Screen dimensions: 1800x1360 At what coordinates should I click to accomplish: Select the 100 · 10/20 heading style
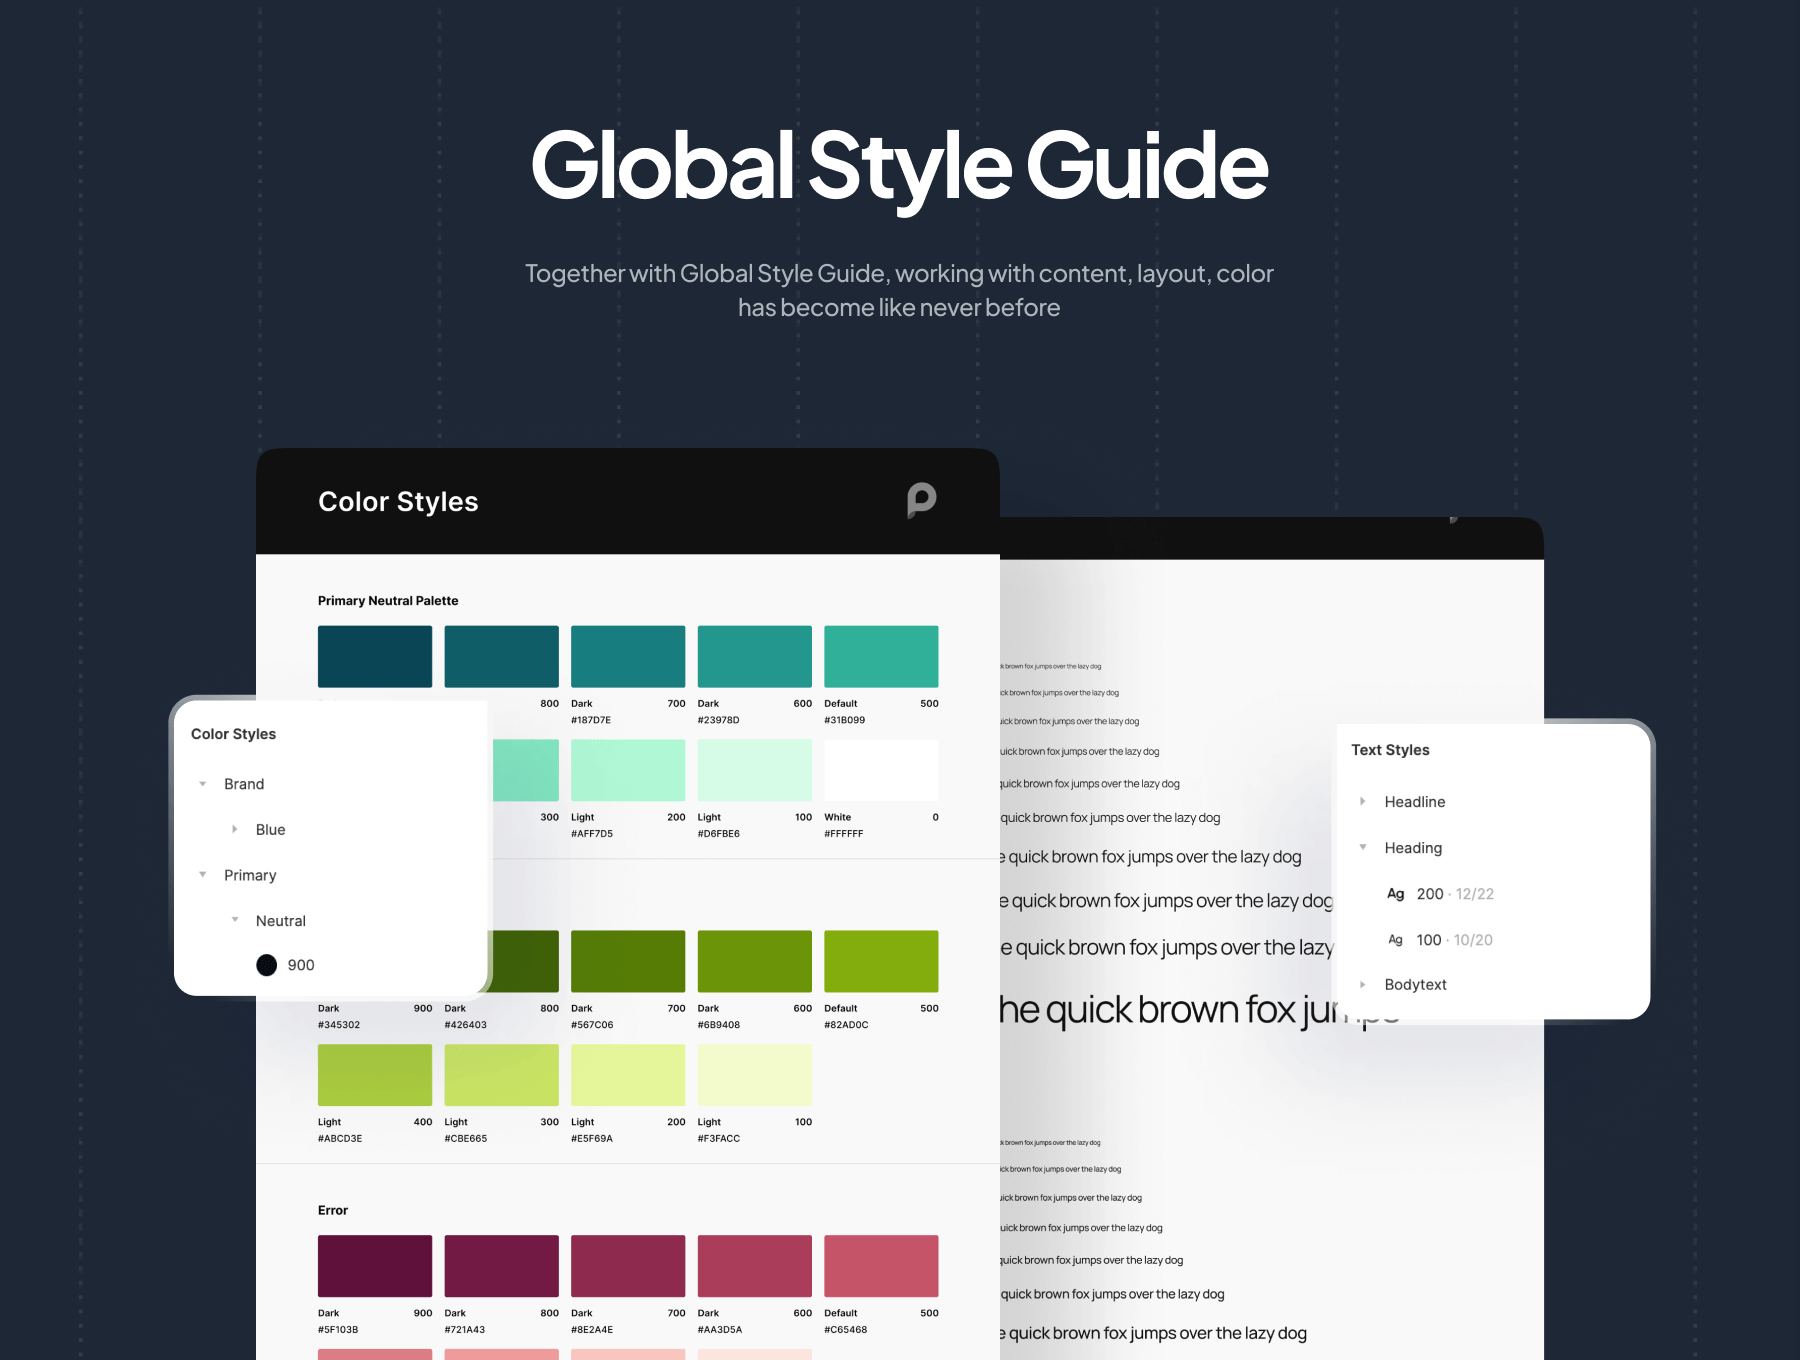(1454, 940)
